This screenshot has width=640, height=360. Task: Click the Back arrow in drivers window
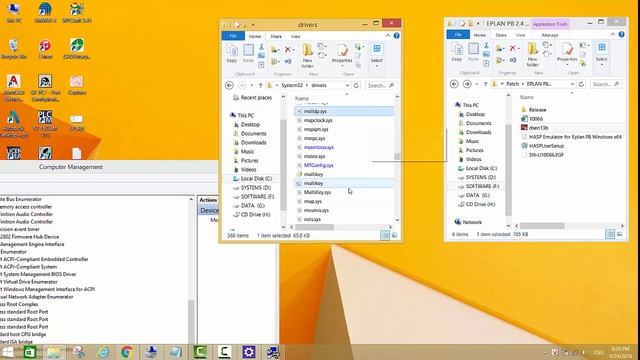coord(229,85)
